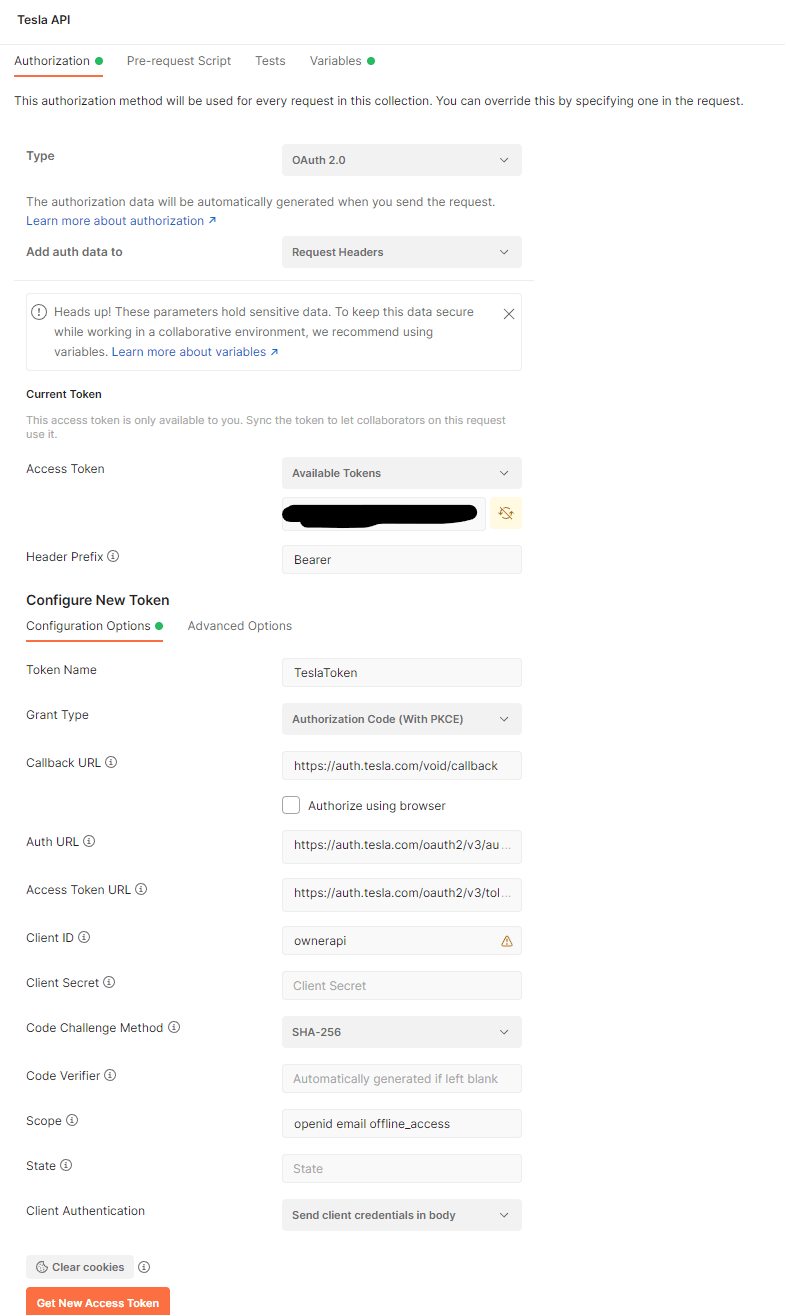
Task: Open the Available Tokens dropdown
Action: [x=402, y=473]
